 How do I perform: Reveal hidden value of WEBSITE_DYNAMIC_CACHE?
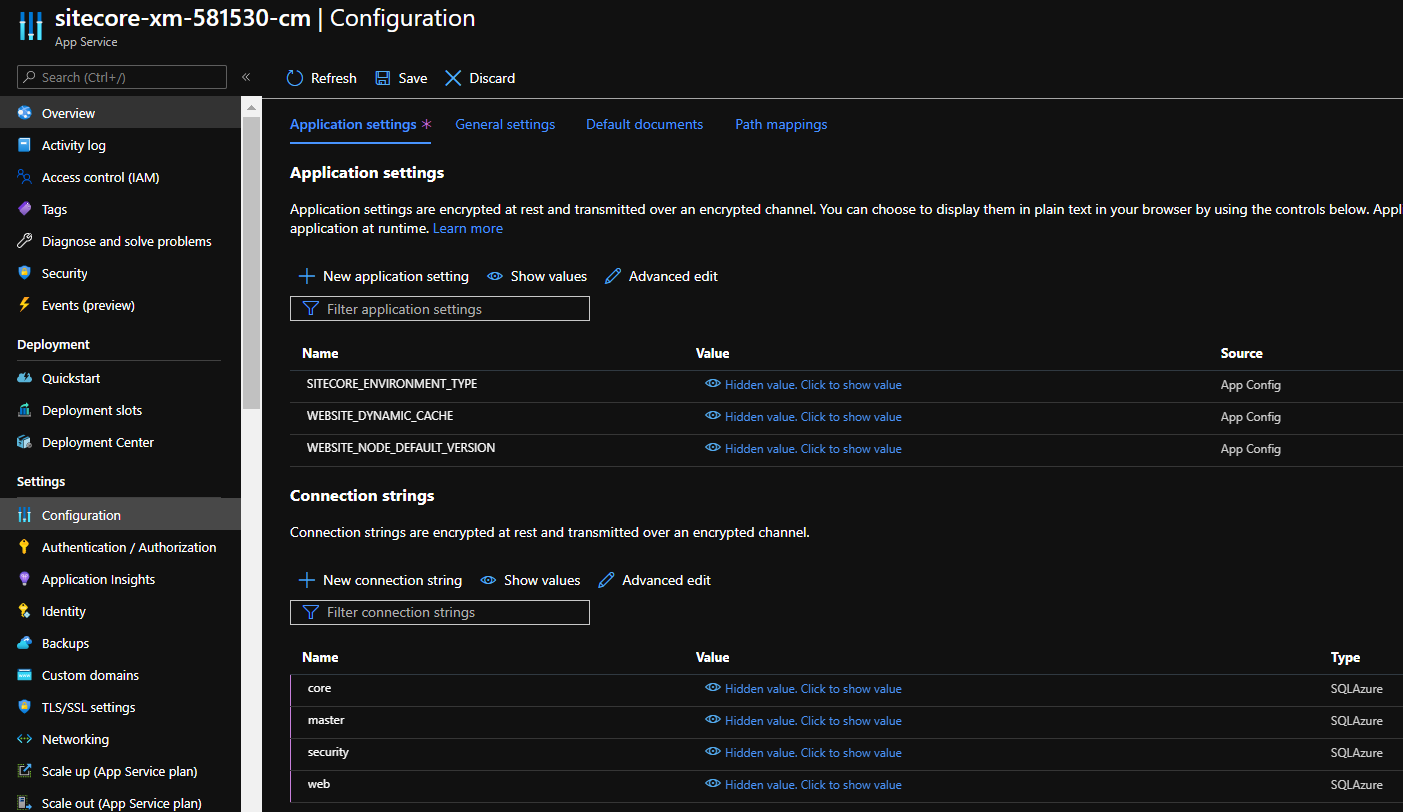[x=803, y=417]
